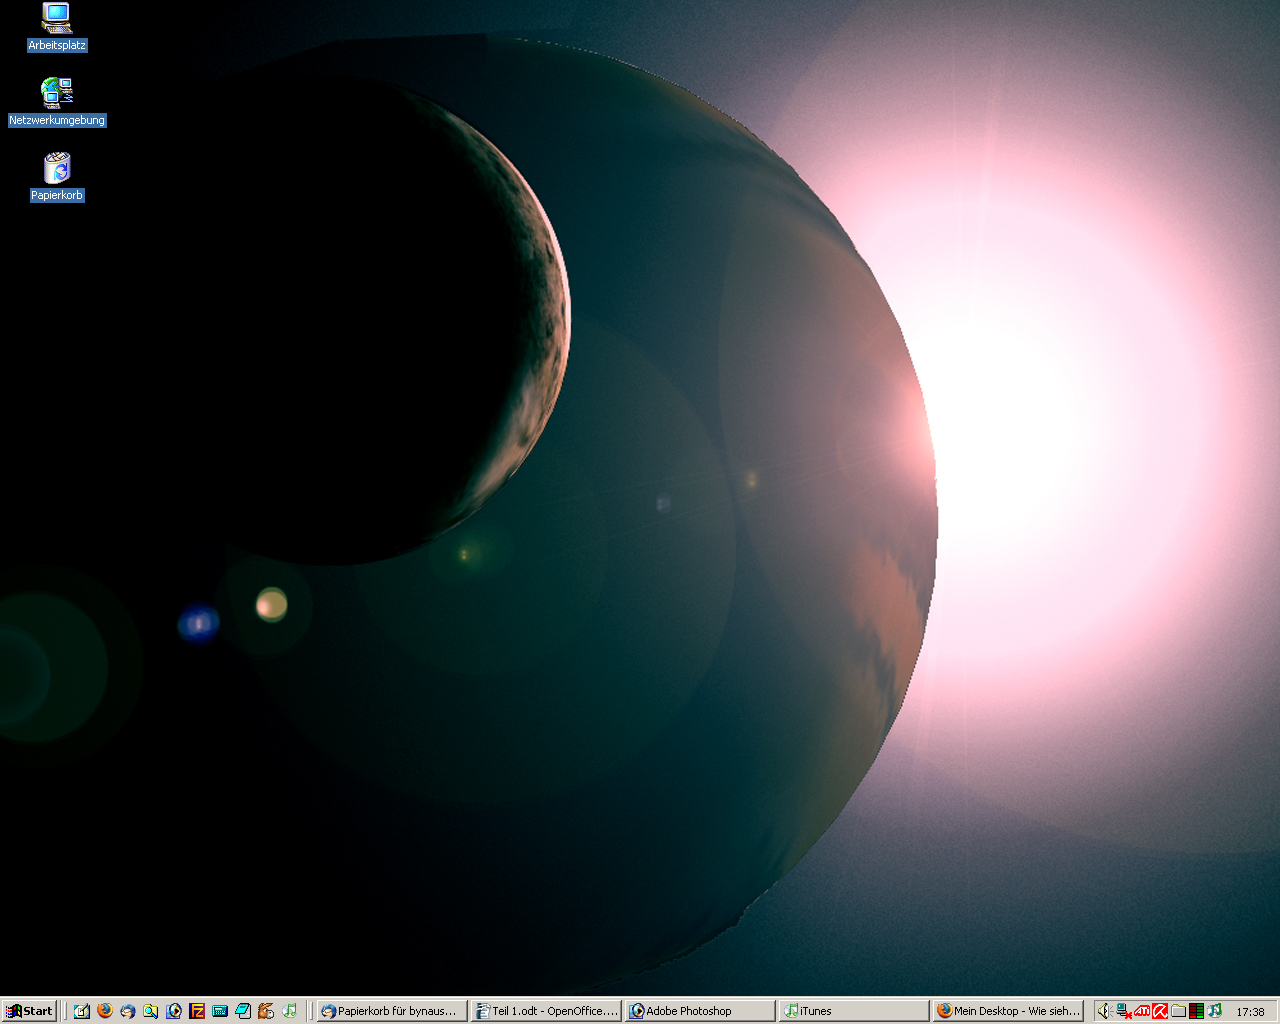Click the red Avira antivirus tray icon

click(x=1160, y=1011)
